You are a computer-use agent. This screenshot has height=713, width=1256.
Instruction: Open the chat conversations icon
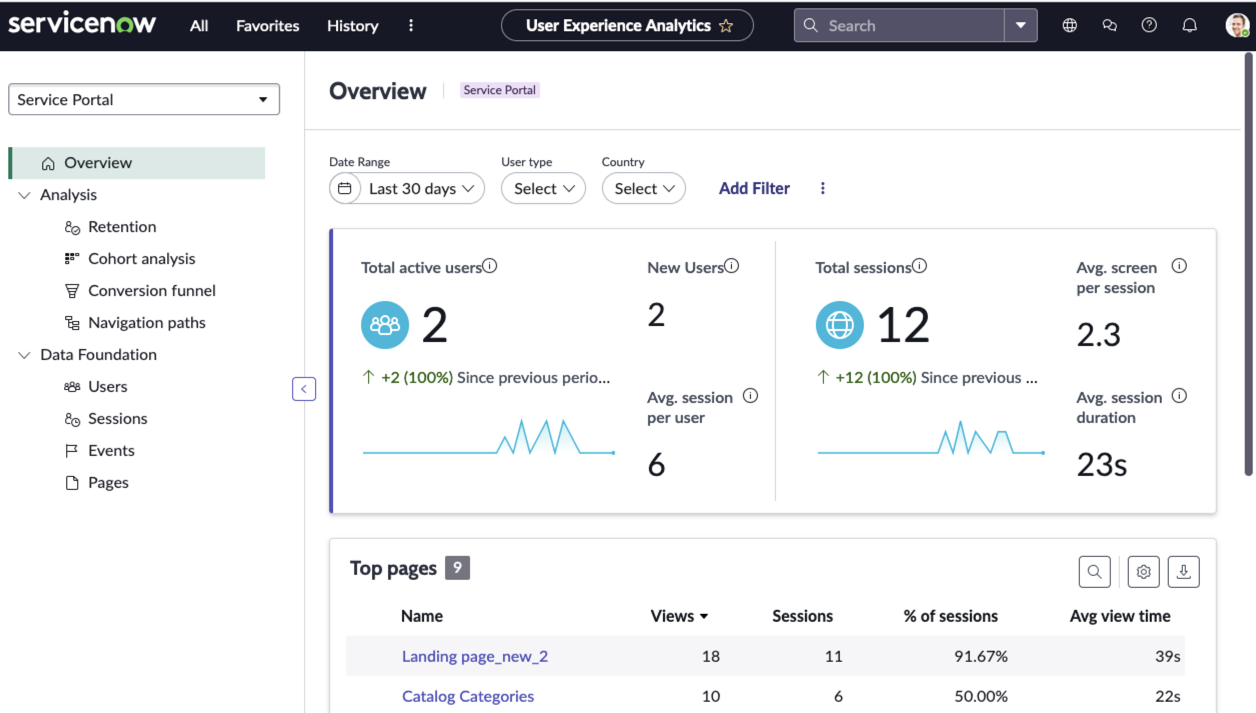pos(1110,26)
